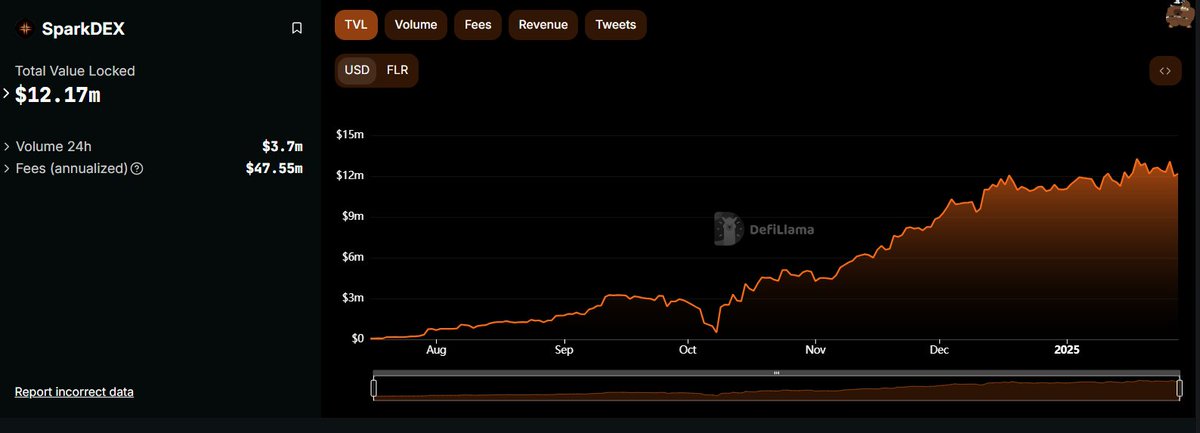Switch to the TVL chart tab
Image resolution: width=1200 pixels, height=433 pixels.
tap(356, 24)
